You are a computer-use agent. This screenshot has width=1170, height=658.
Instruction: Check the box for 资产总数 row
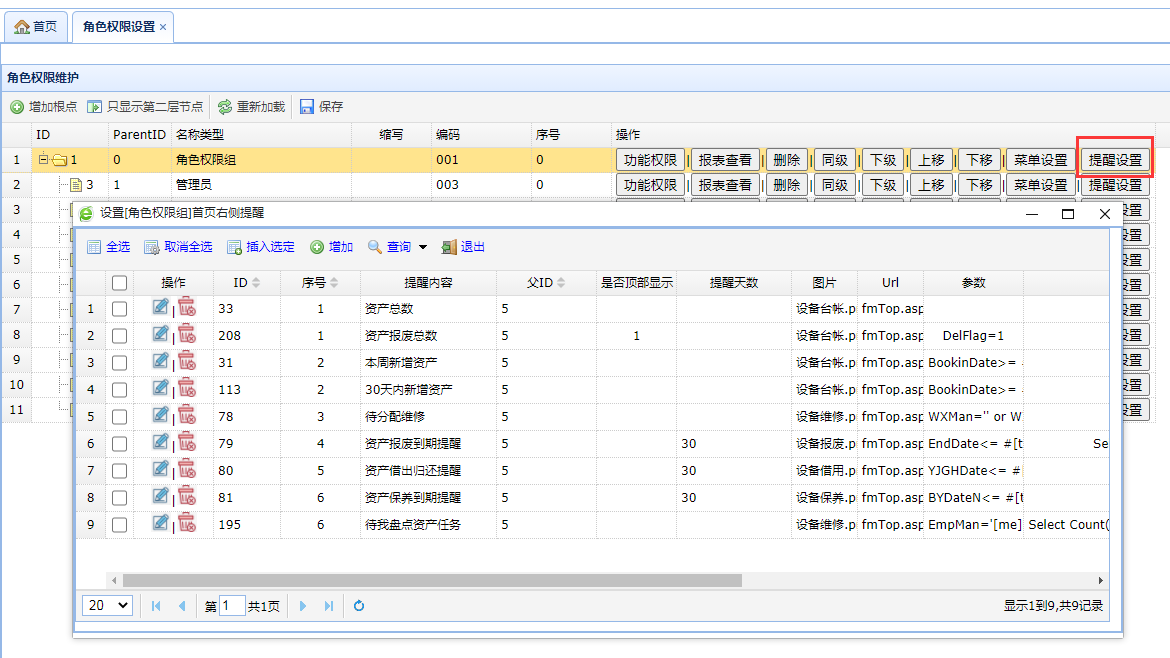119,309
